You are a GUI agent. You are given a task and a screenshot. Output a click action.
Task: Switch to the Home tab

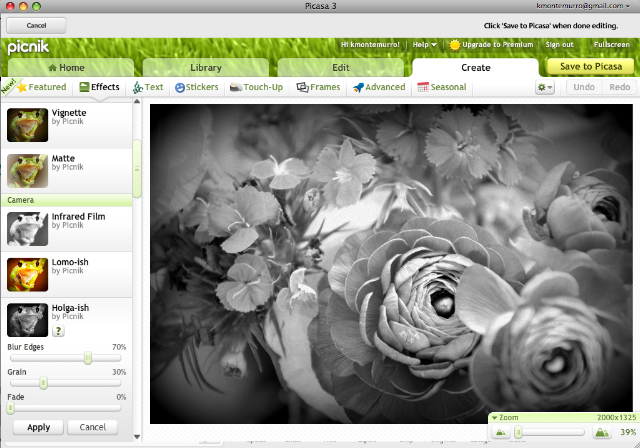pyautogui.click(x=71, y=68)
